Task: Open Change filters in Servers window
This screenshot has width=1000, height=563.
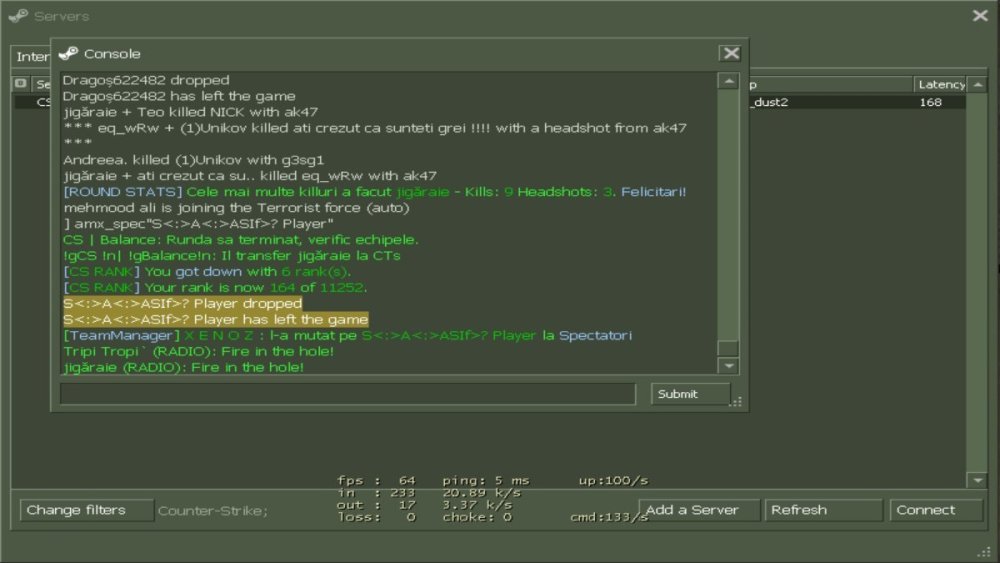Action: (87, 510)
